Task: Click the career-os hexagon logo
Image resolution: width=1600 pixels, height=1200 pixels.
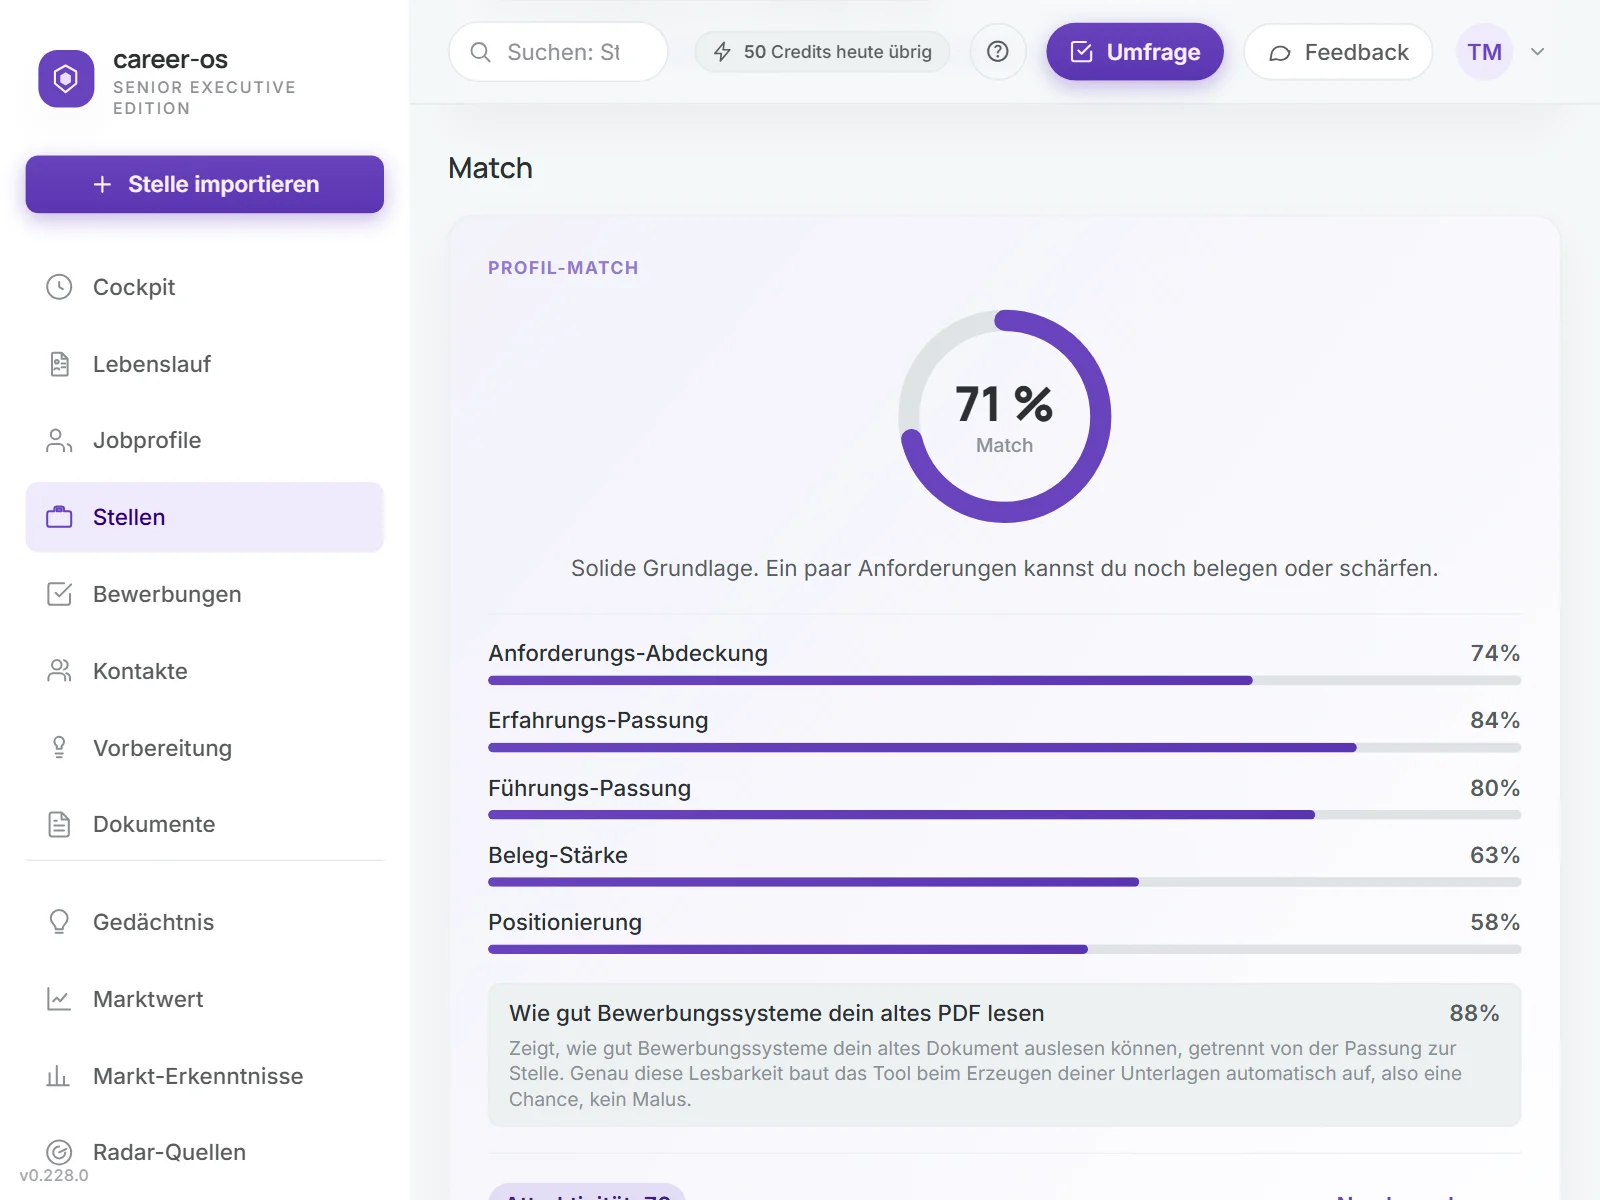Action: tap(66, 78)
